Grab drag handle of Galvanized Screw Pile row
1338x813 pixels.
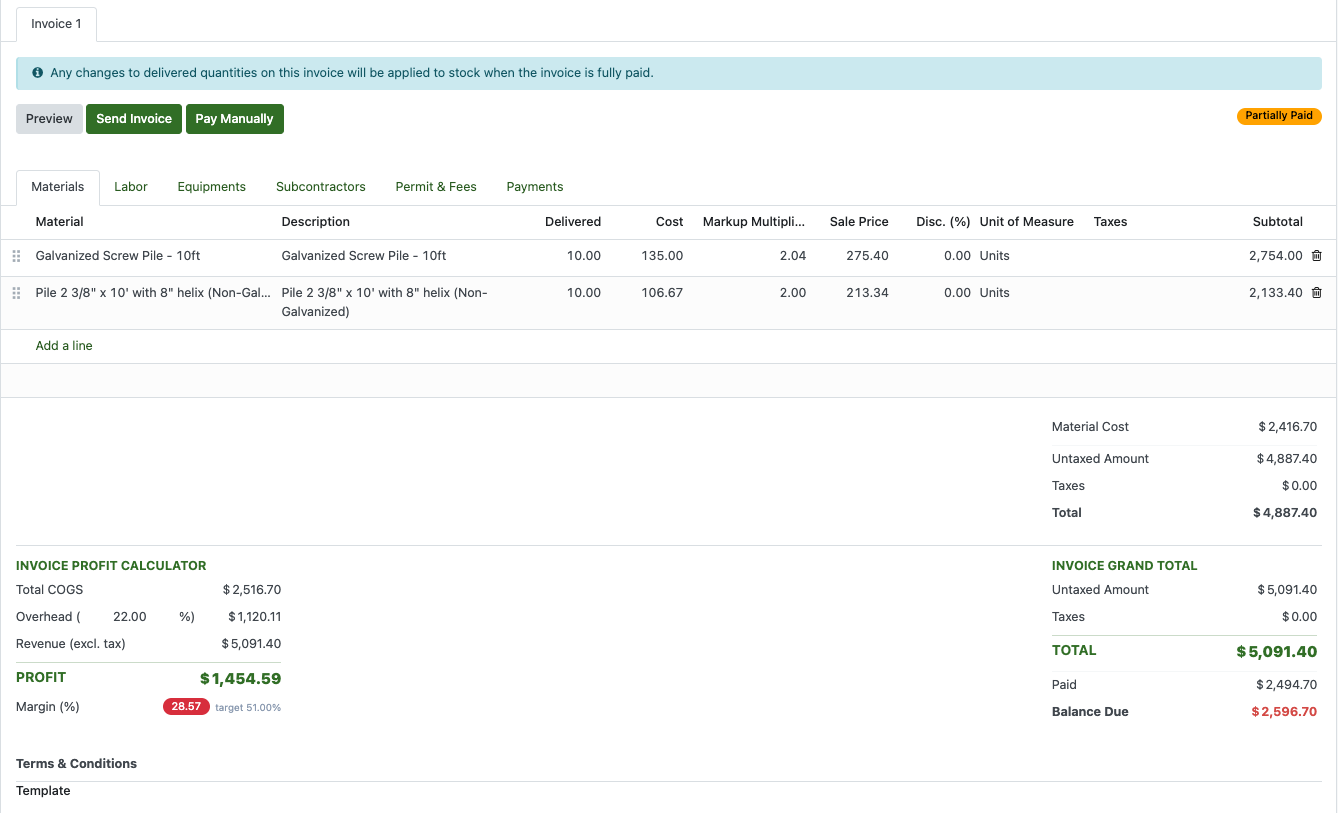(16, 256)
